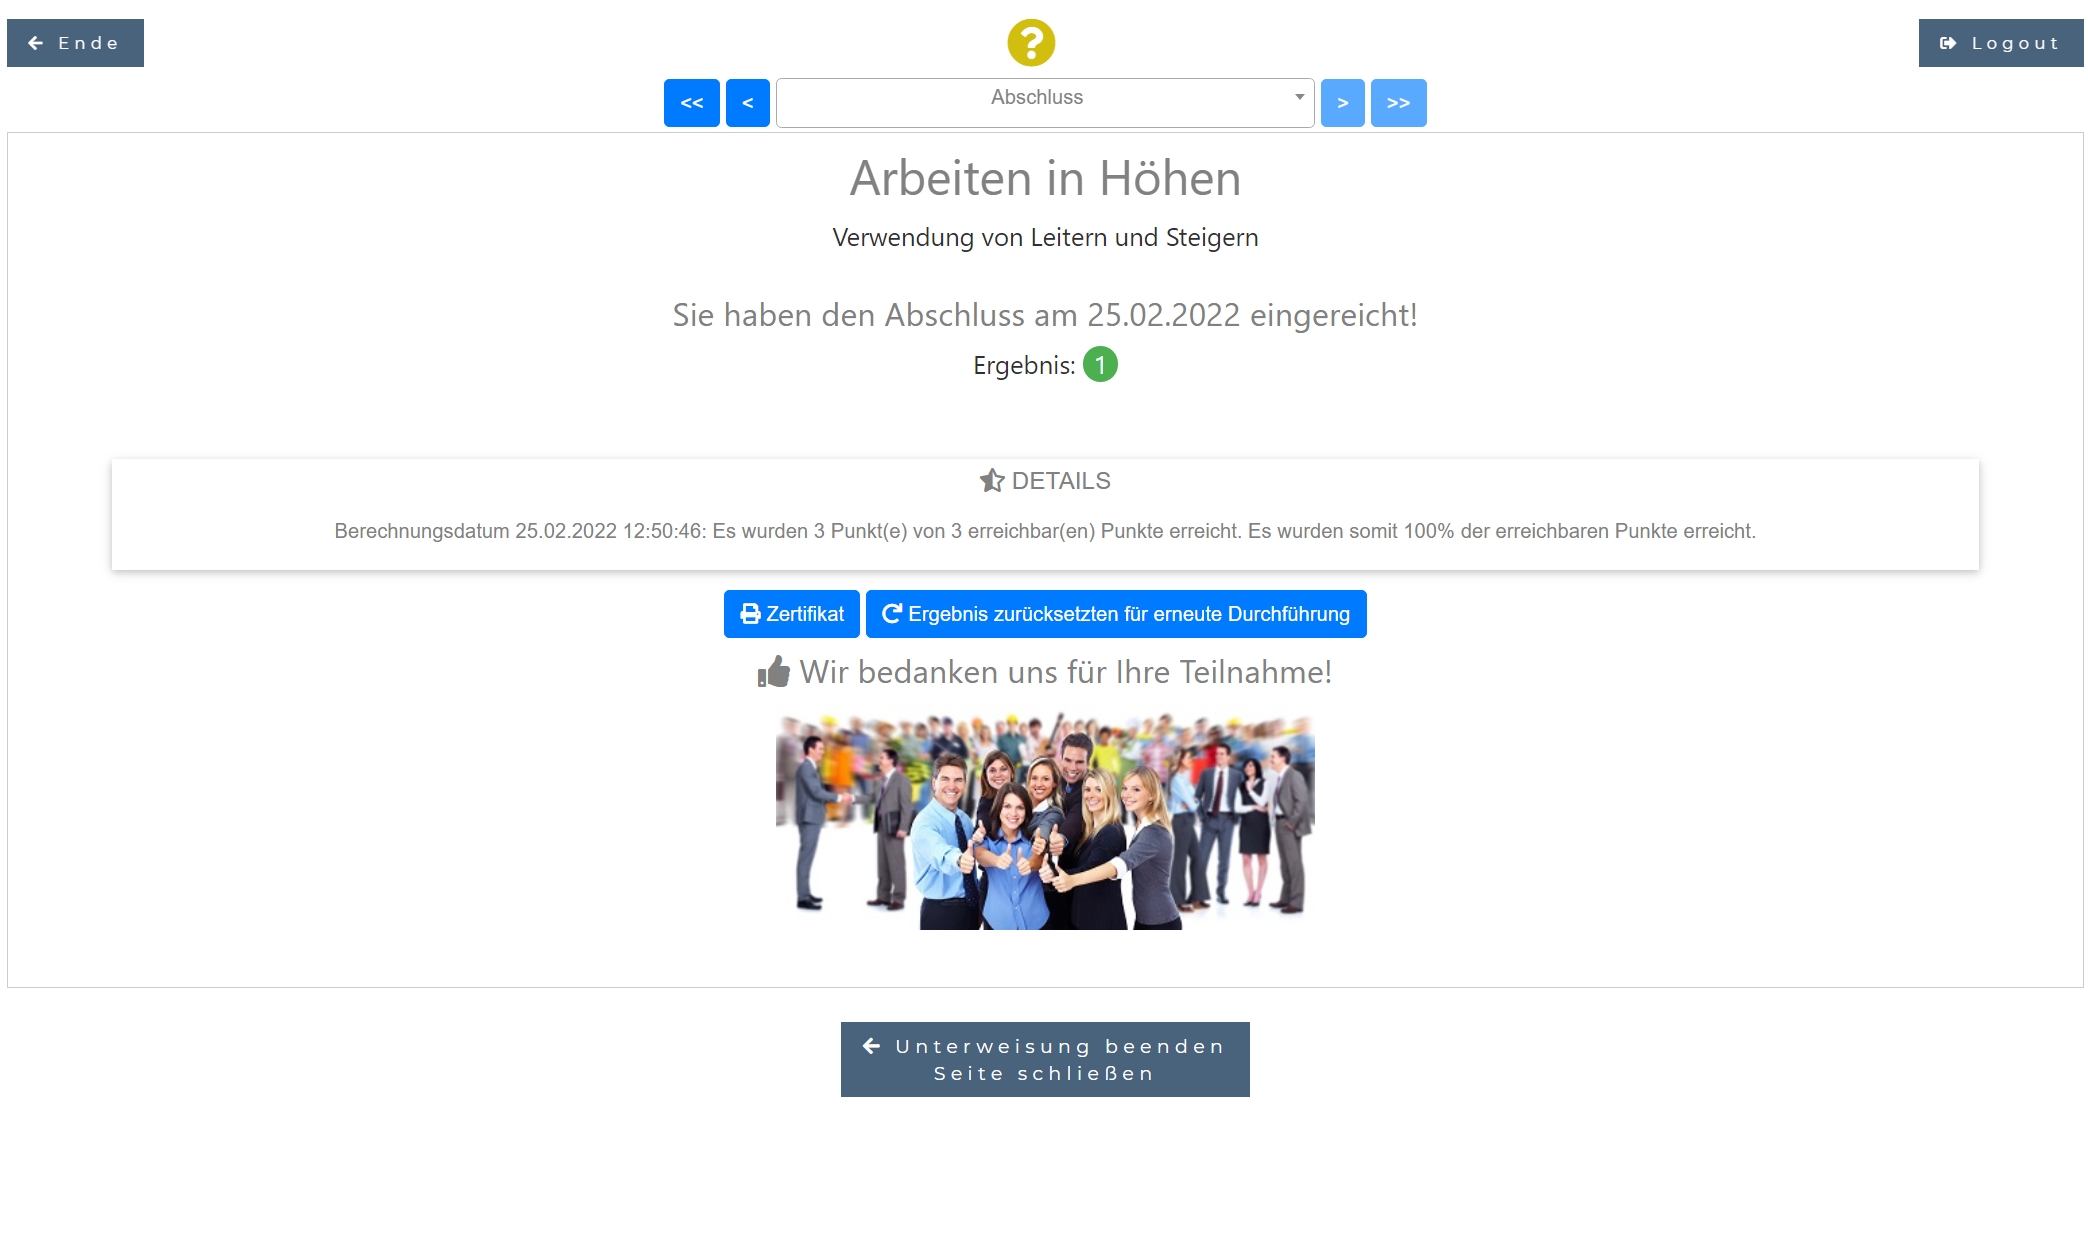Click the Verwendung von Leitern subtitle
The image size is (2088, 1246).
pos(1045,237)
